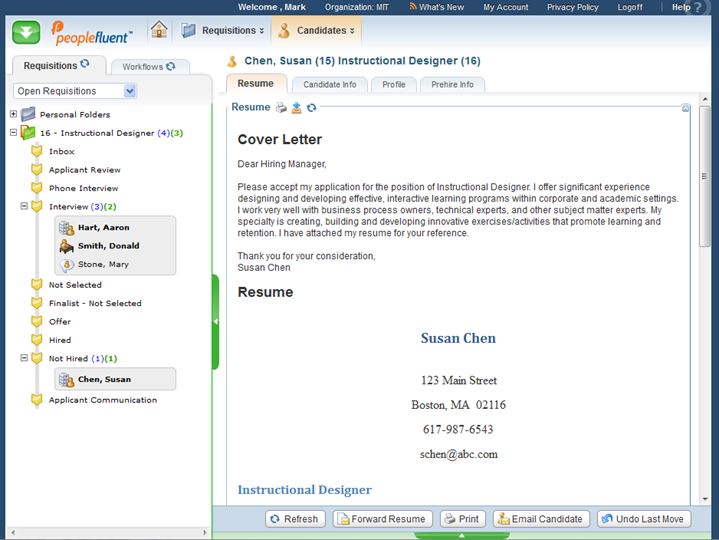This screenshot has height=540, width=719.
Task: Click the Logoff link
Action: pos(630,7)
